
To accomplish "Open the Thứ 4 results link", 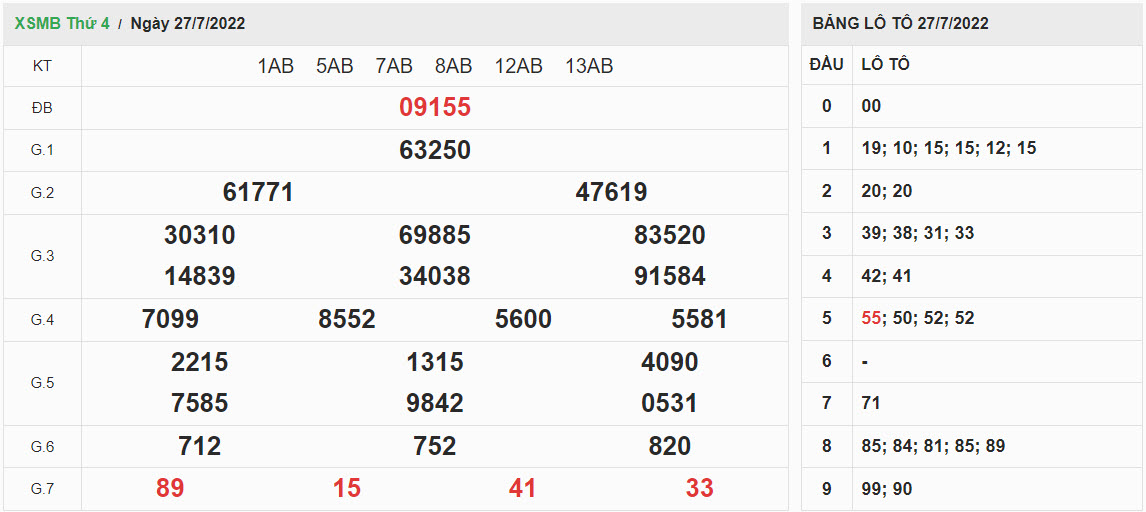I will [88, 23].
